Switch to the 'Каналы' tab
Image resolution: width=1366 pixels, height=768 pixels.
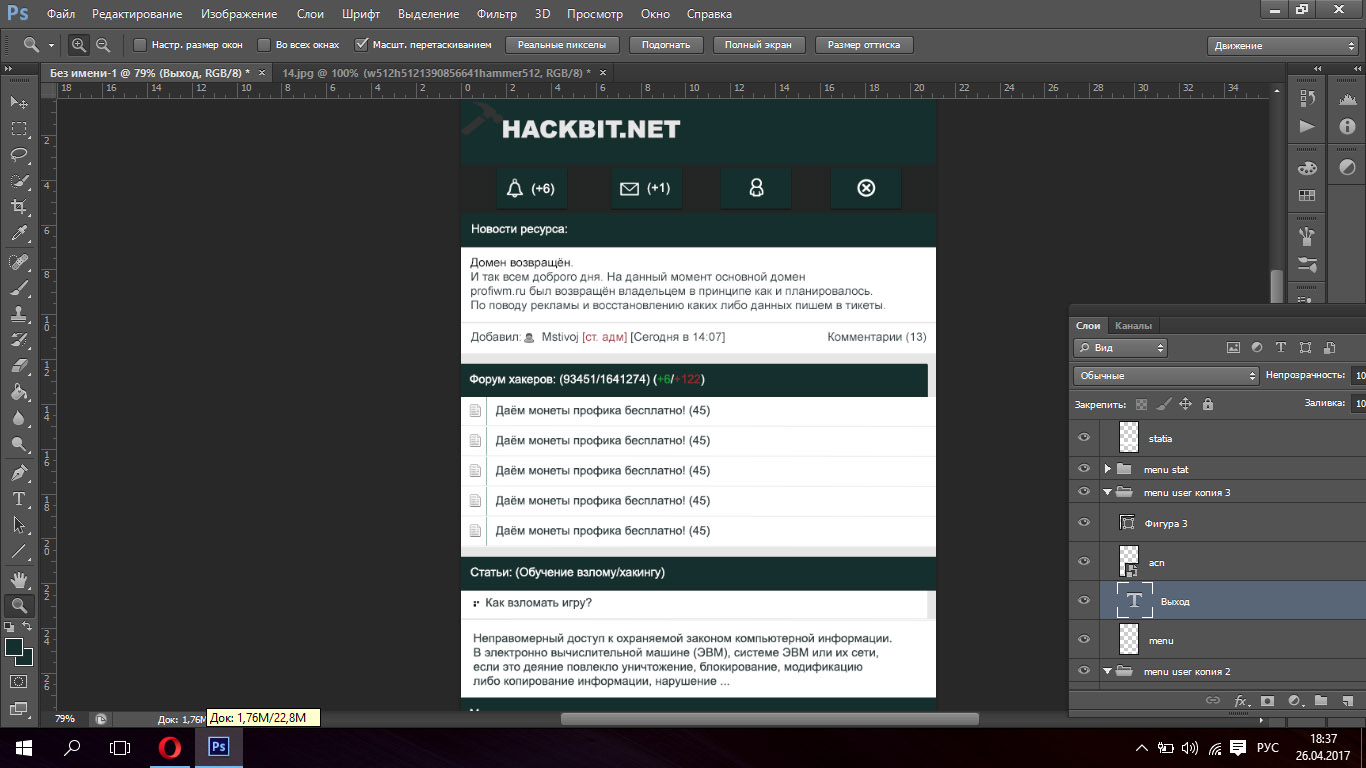tap(1133, 325)
